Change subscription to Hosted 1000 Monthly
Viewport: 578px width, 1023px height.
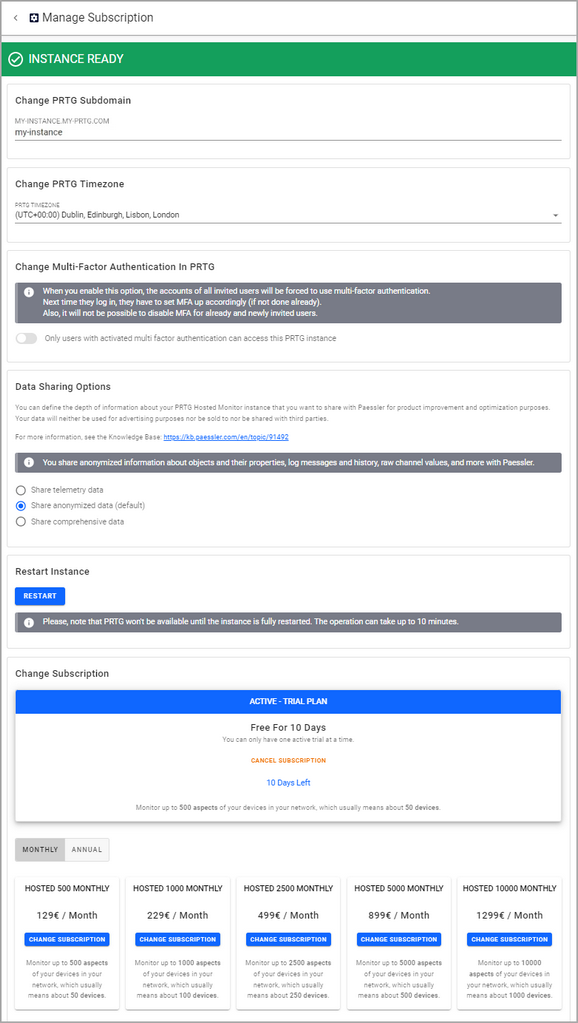click(177, 939)
